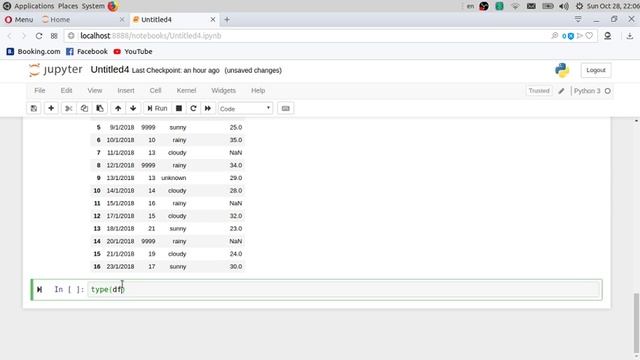Open the speed dial start page icon
The width and height of the screenshot is (640, 360).
click(54, 36)
